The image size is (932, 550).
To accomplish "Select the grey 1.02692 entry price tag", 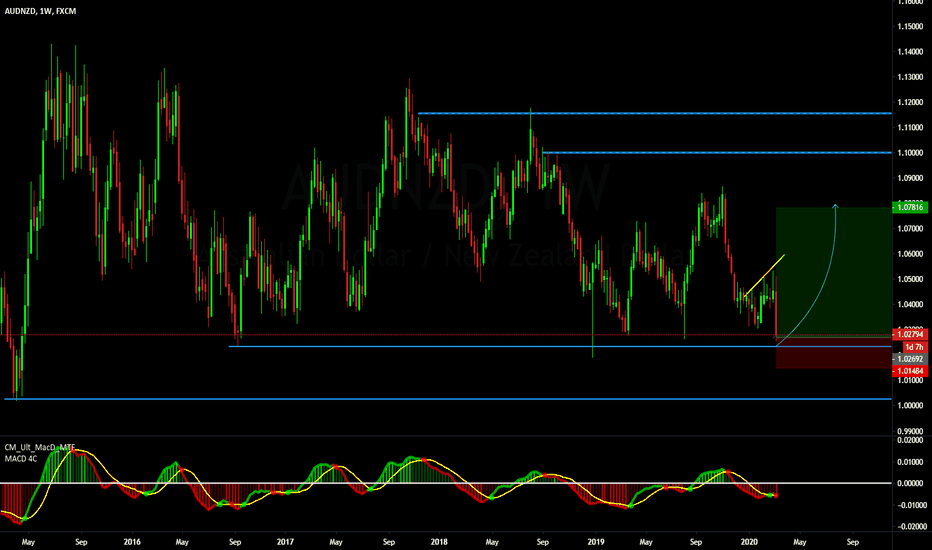I will click(x=910, y=359).
